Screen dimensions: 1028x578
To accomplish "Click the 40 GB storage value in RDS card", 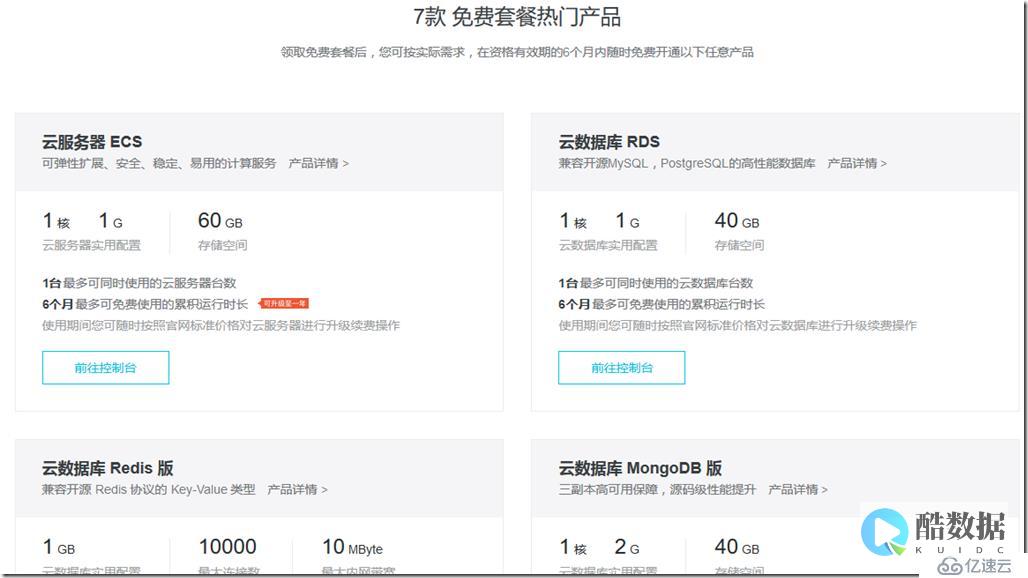I will click(737, 221).
